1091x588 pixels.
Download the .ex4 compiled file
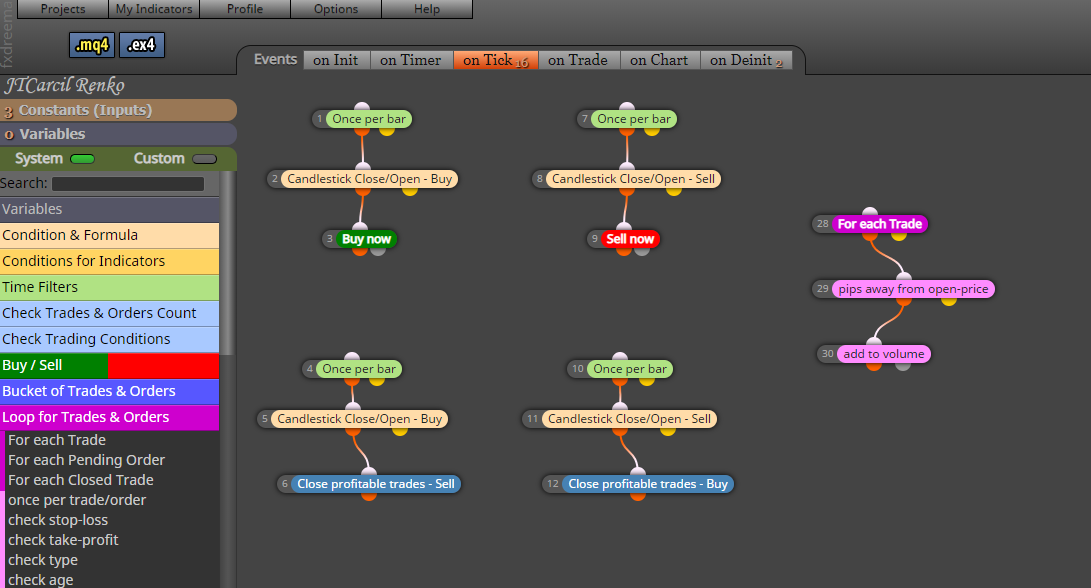click(142, 45)
